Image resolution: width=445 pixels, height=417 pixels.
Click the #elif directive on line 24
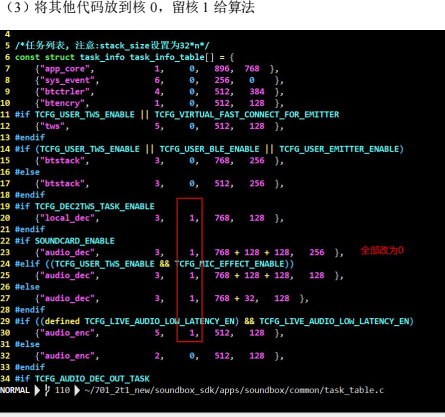coord(27,264)
